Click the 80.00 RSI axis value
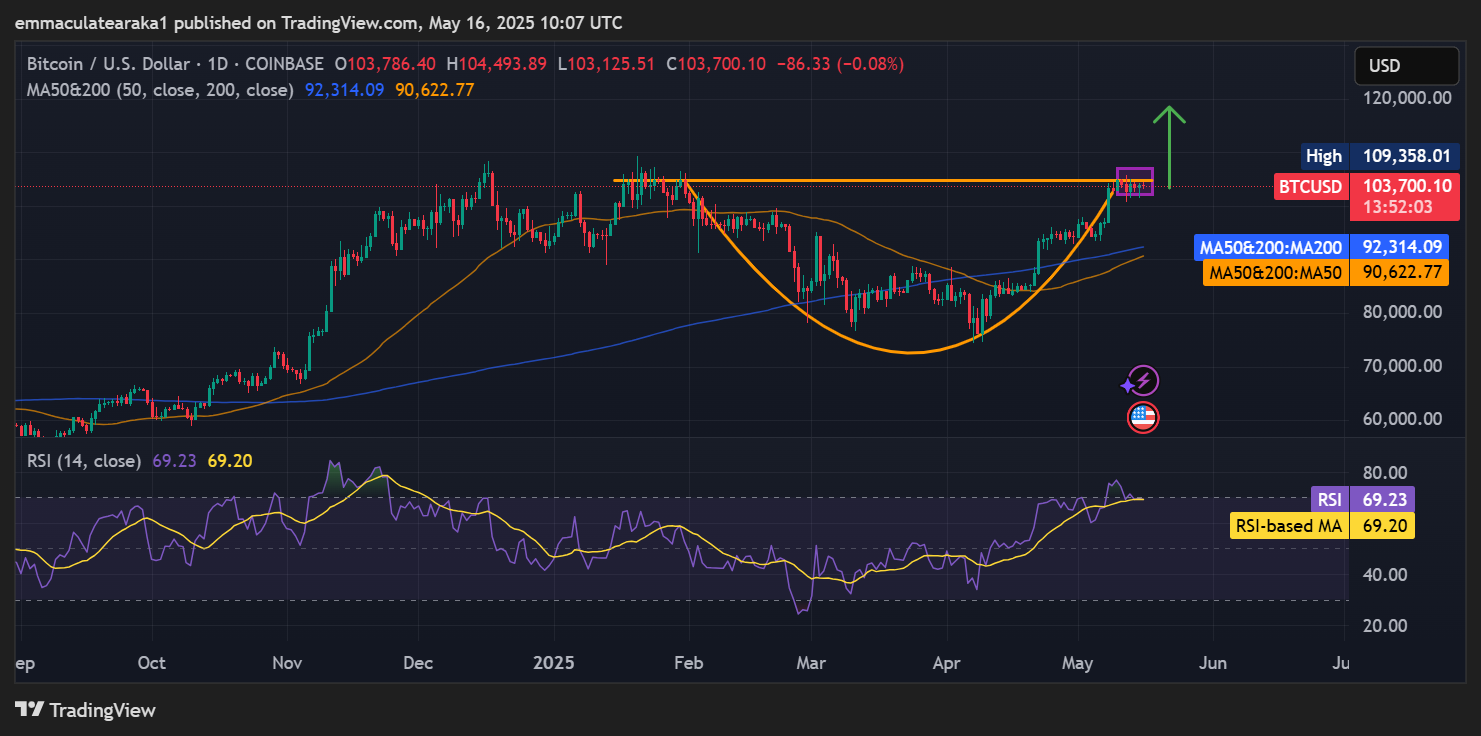This screenshot has height=736, width=1481. click(1384, 472)
